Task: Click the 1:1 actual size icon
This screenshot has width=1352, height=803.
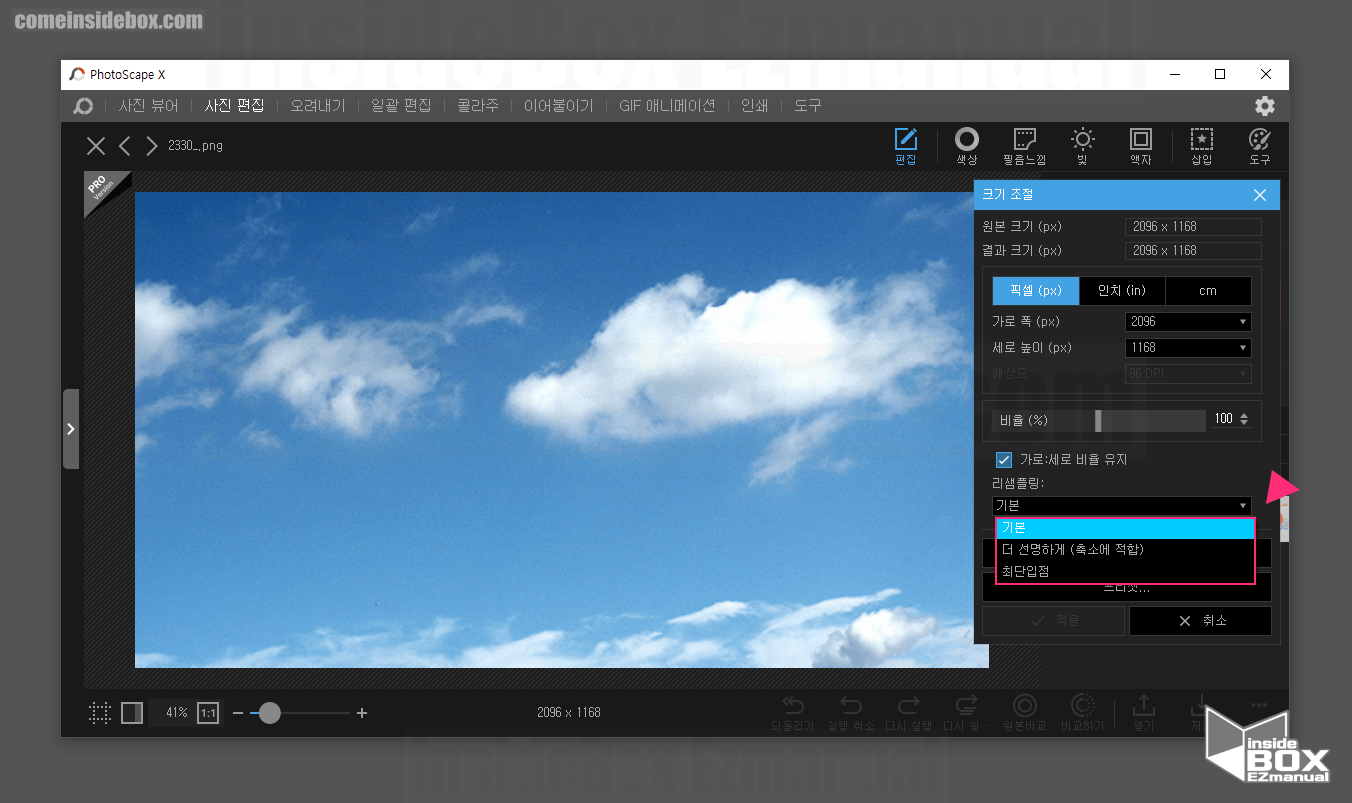Action: 208,713
